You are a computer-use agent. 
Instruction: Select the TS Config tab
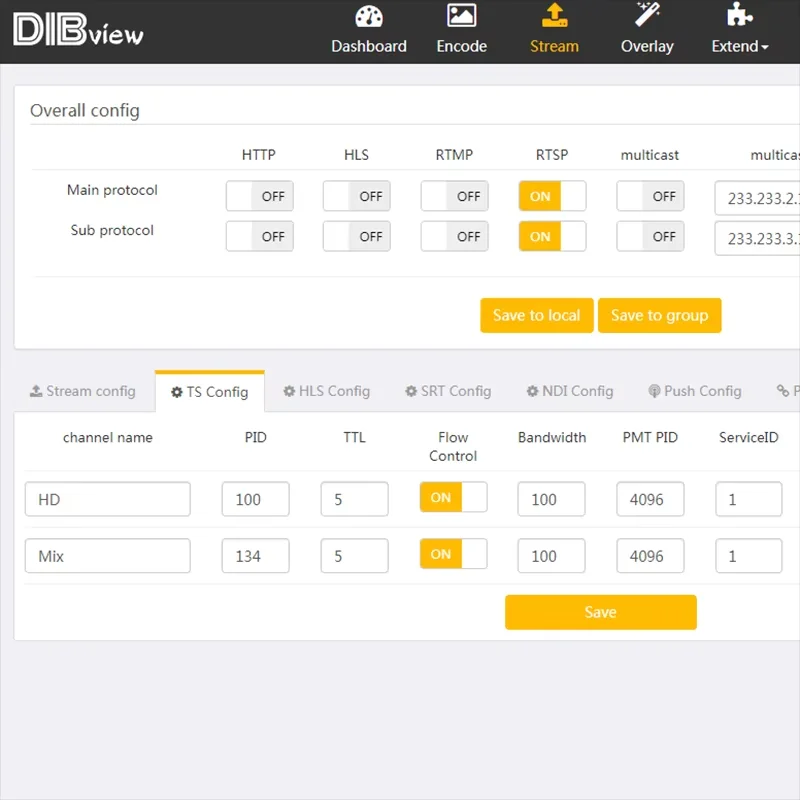pyautogui.click(x=210, y=392)
